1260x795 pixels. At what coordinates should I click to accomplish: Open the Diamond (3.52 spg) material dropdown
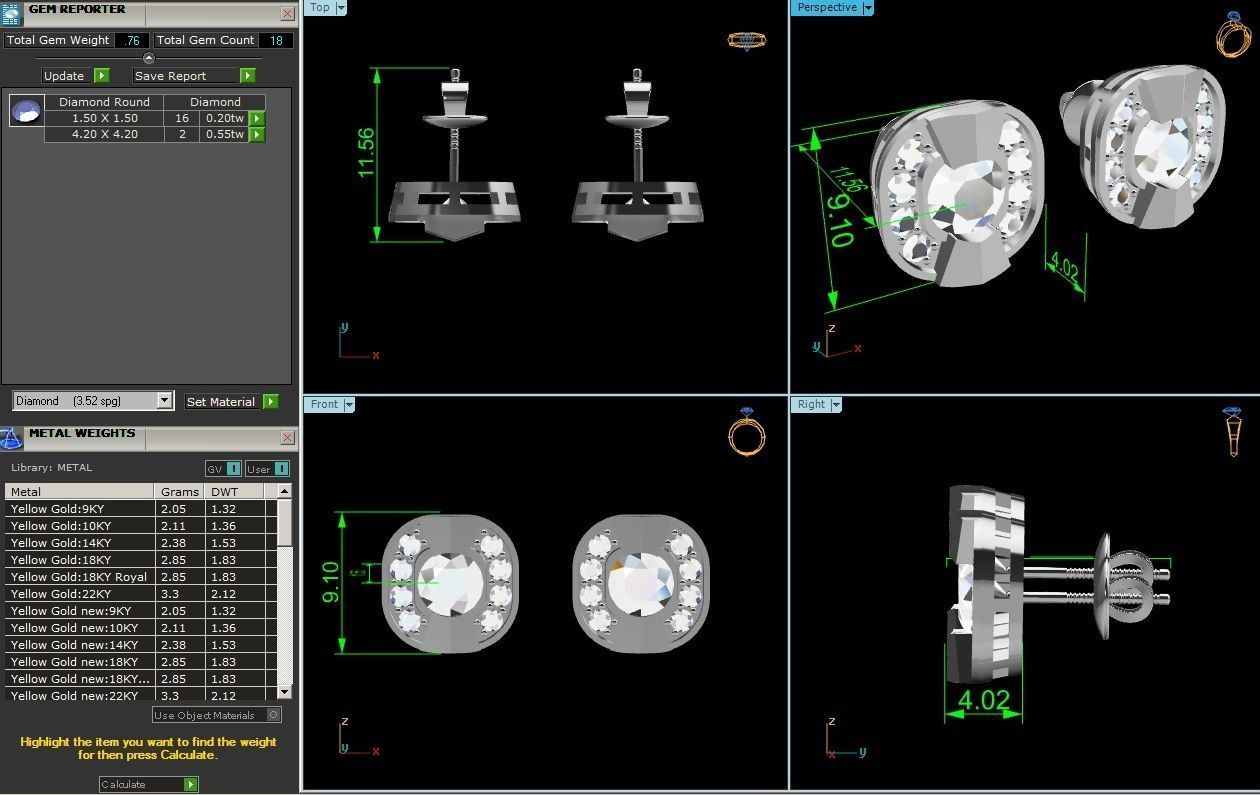click(165, 400)
